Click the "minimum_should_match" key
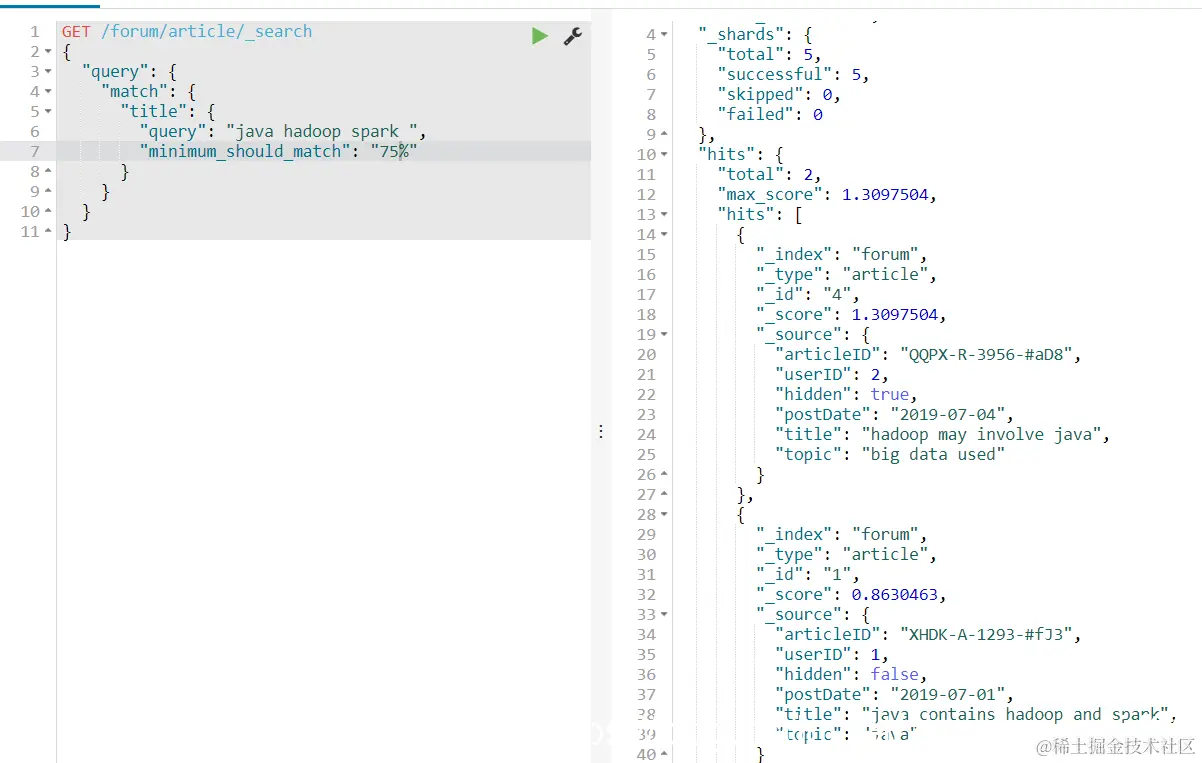 [x=247, y=151]
